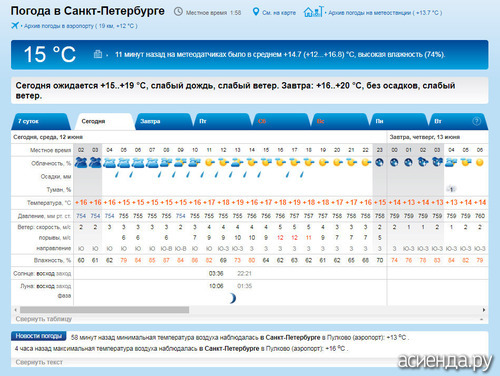Click the scrollbar right arrow

pyautogui.click(x=484, y=310)
